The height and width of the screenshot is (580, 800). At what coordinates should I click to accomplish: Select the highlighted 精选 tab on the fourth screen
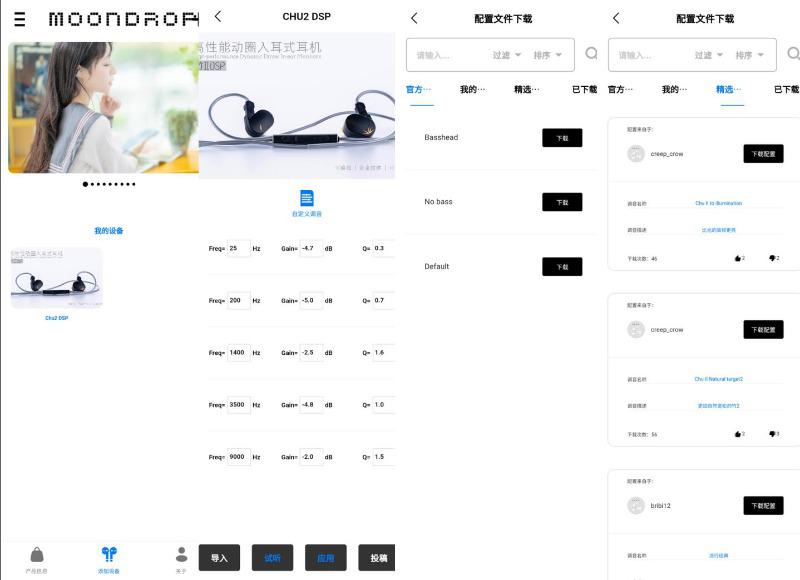click(x=729, y=89)
